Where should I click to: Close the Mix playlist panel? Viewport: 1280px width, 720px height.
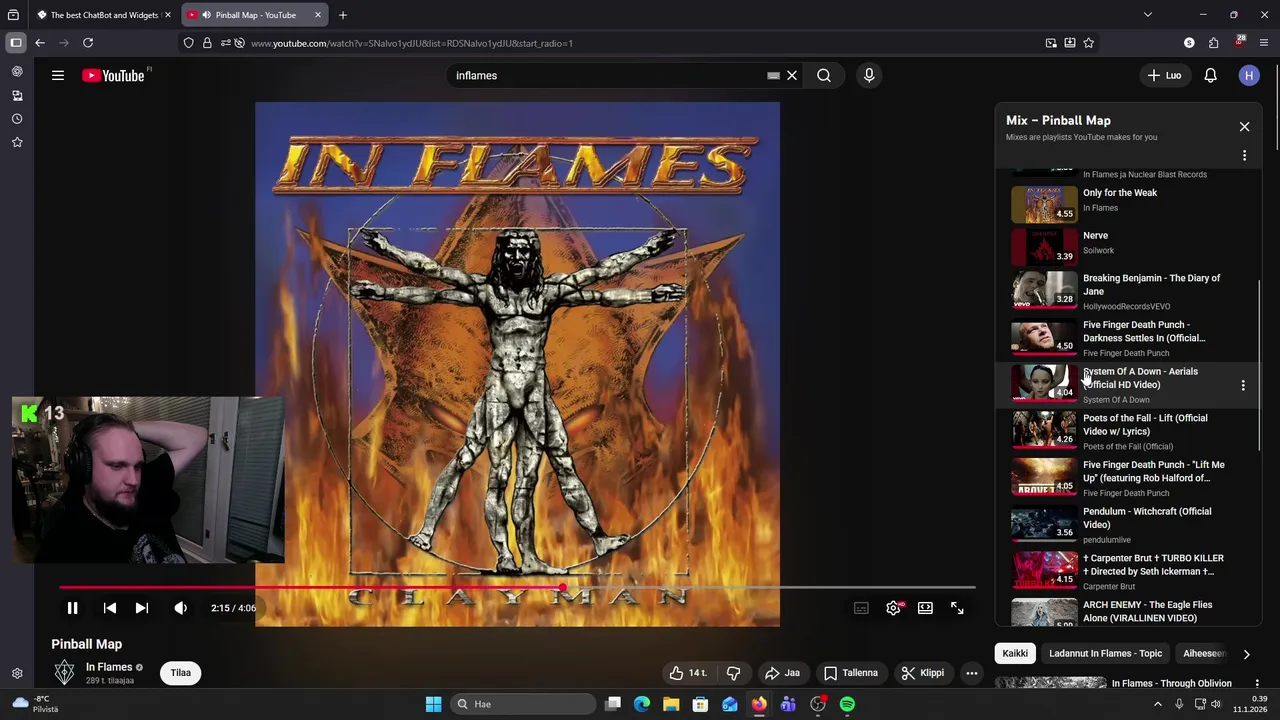click(1244, 127)
